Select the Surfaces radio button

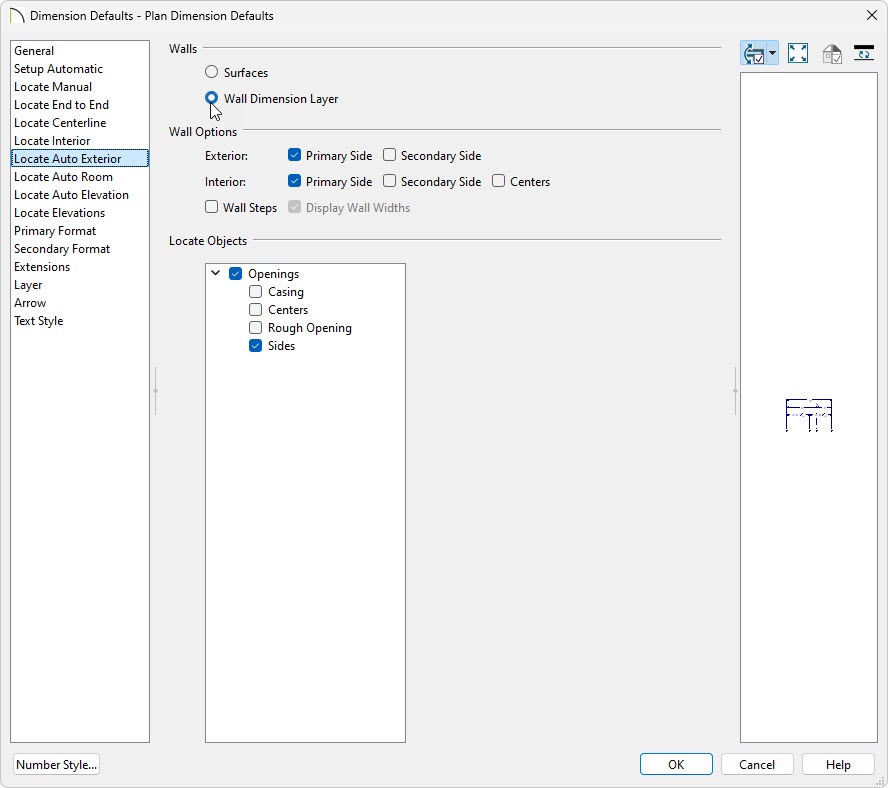tap(211, 72)
